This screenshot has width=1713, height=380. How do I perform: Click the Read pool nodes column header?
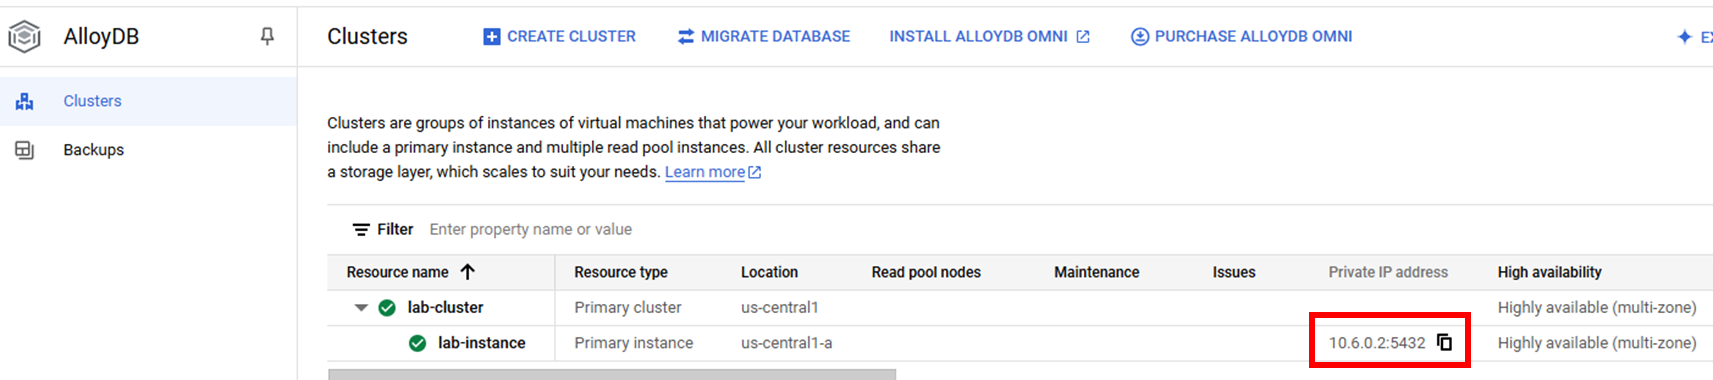click(926, 272)
